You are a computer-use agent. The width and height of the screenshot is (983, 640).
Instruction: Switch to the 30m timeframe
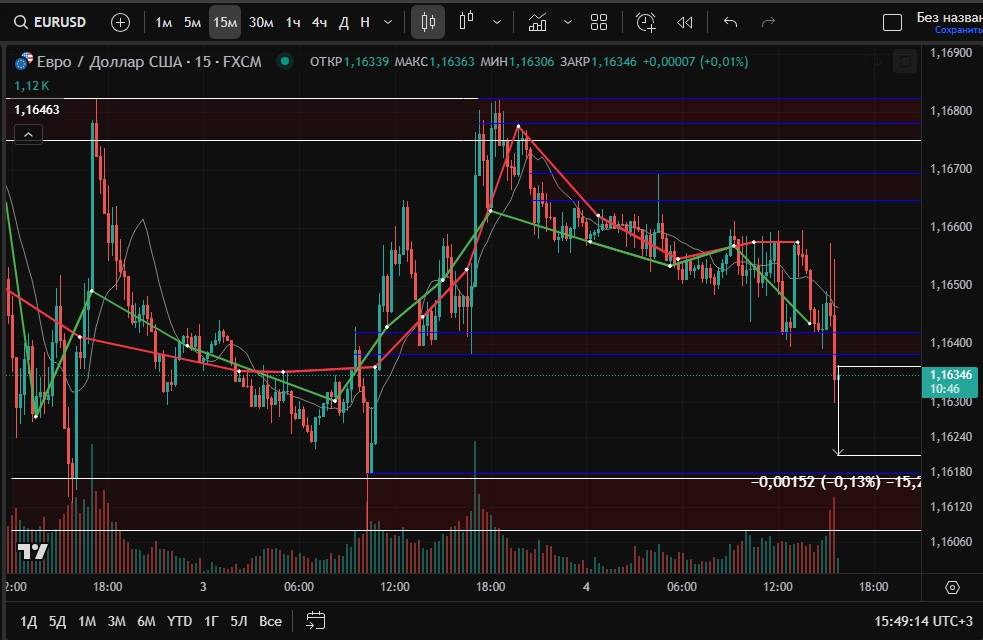[x=261, y=22]
